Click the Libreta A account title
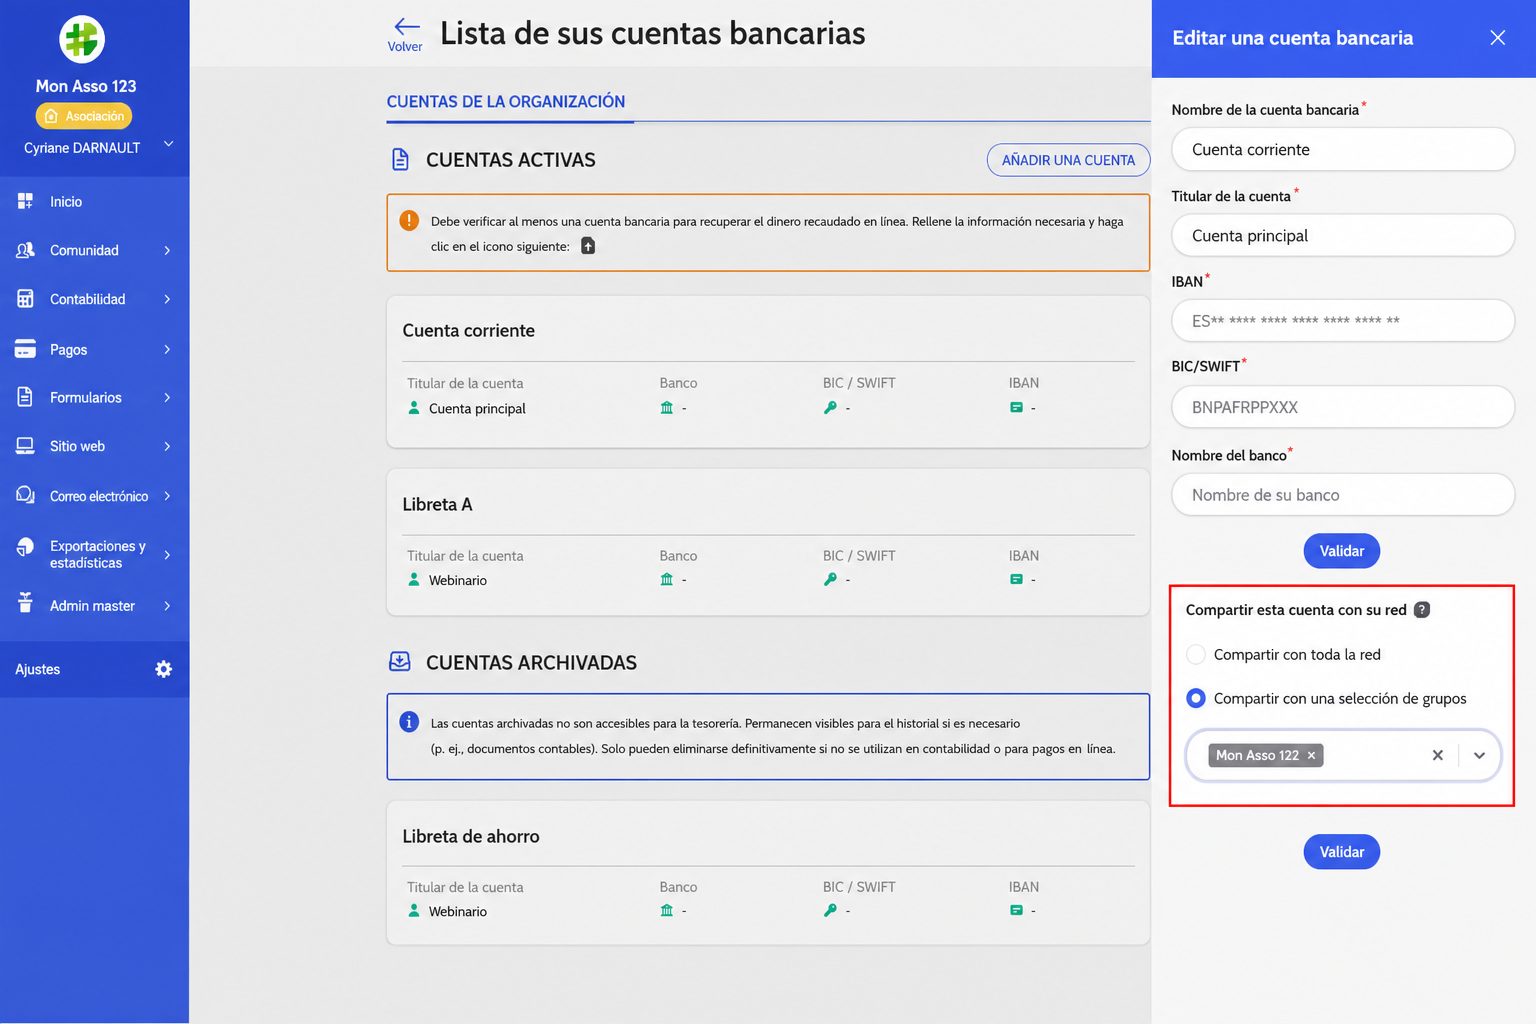The height and width of the screenshot is (1024, 1536). pyautogui.click(x=437, y=504)
